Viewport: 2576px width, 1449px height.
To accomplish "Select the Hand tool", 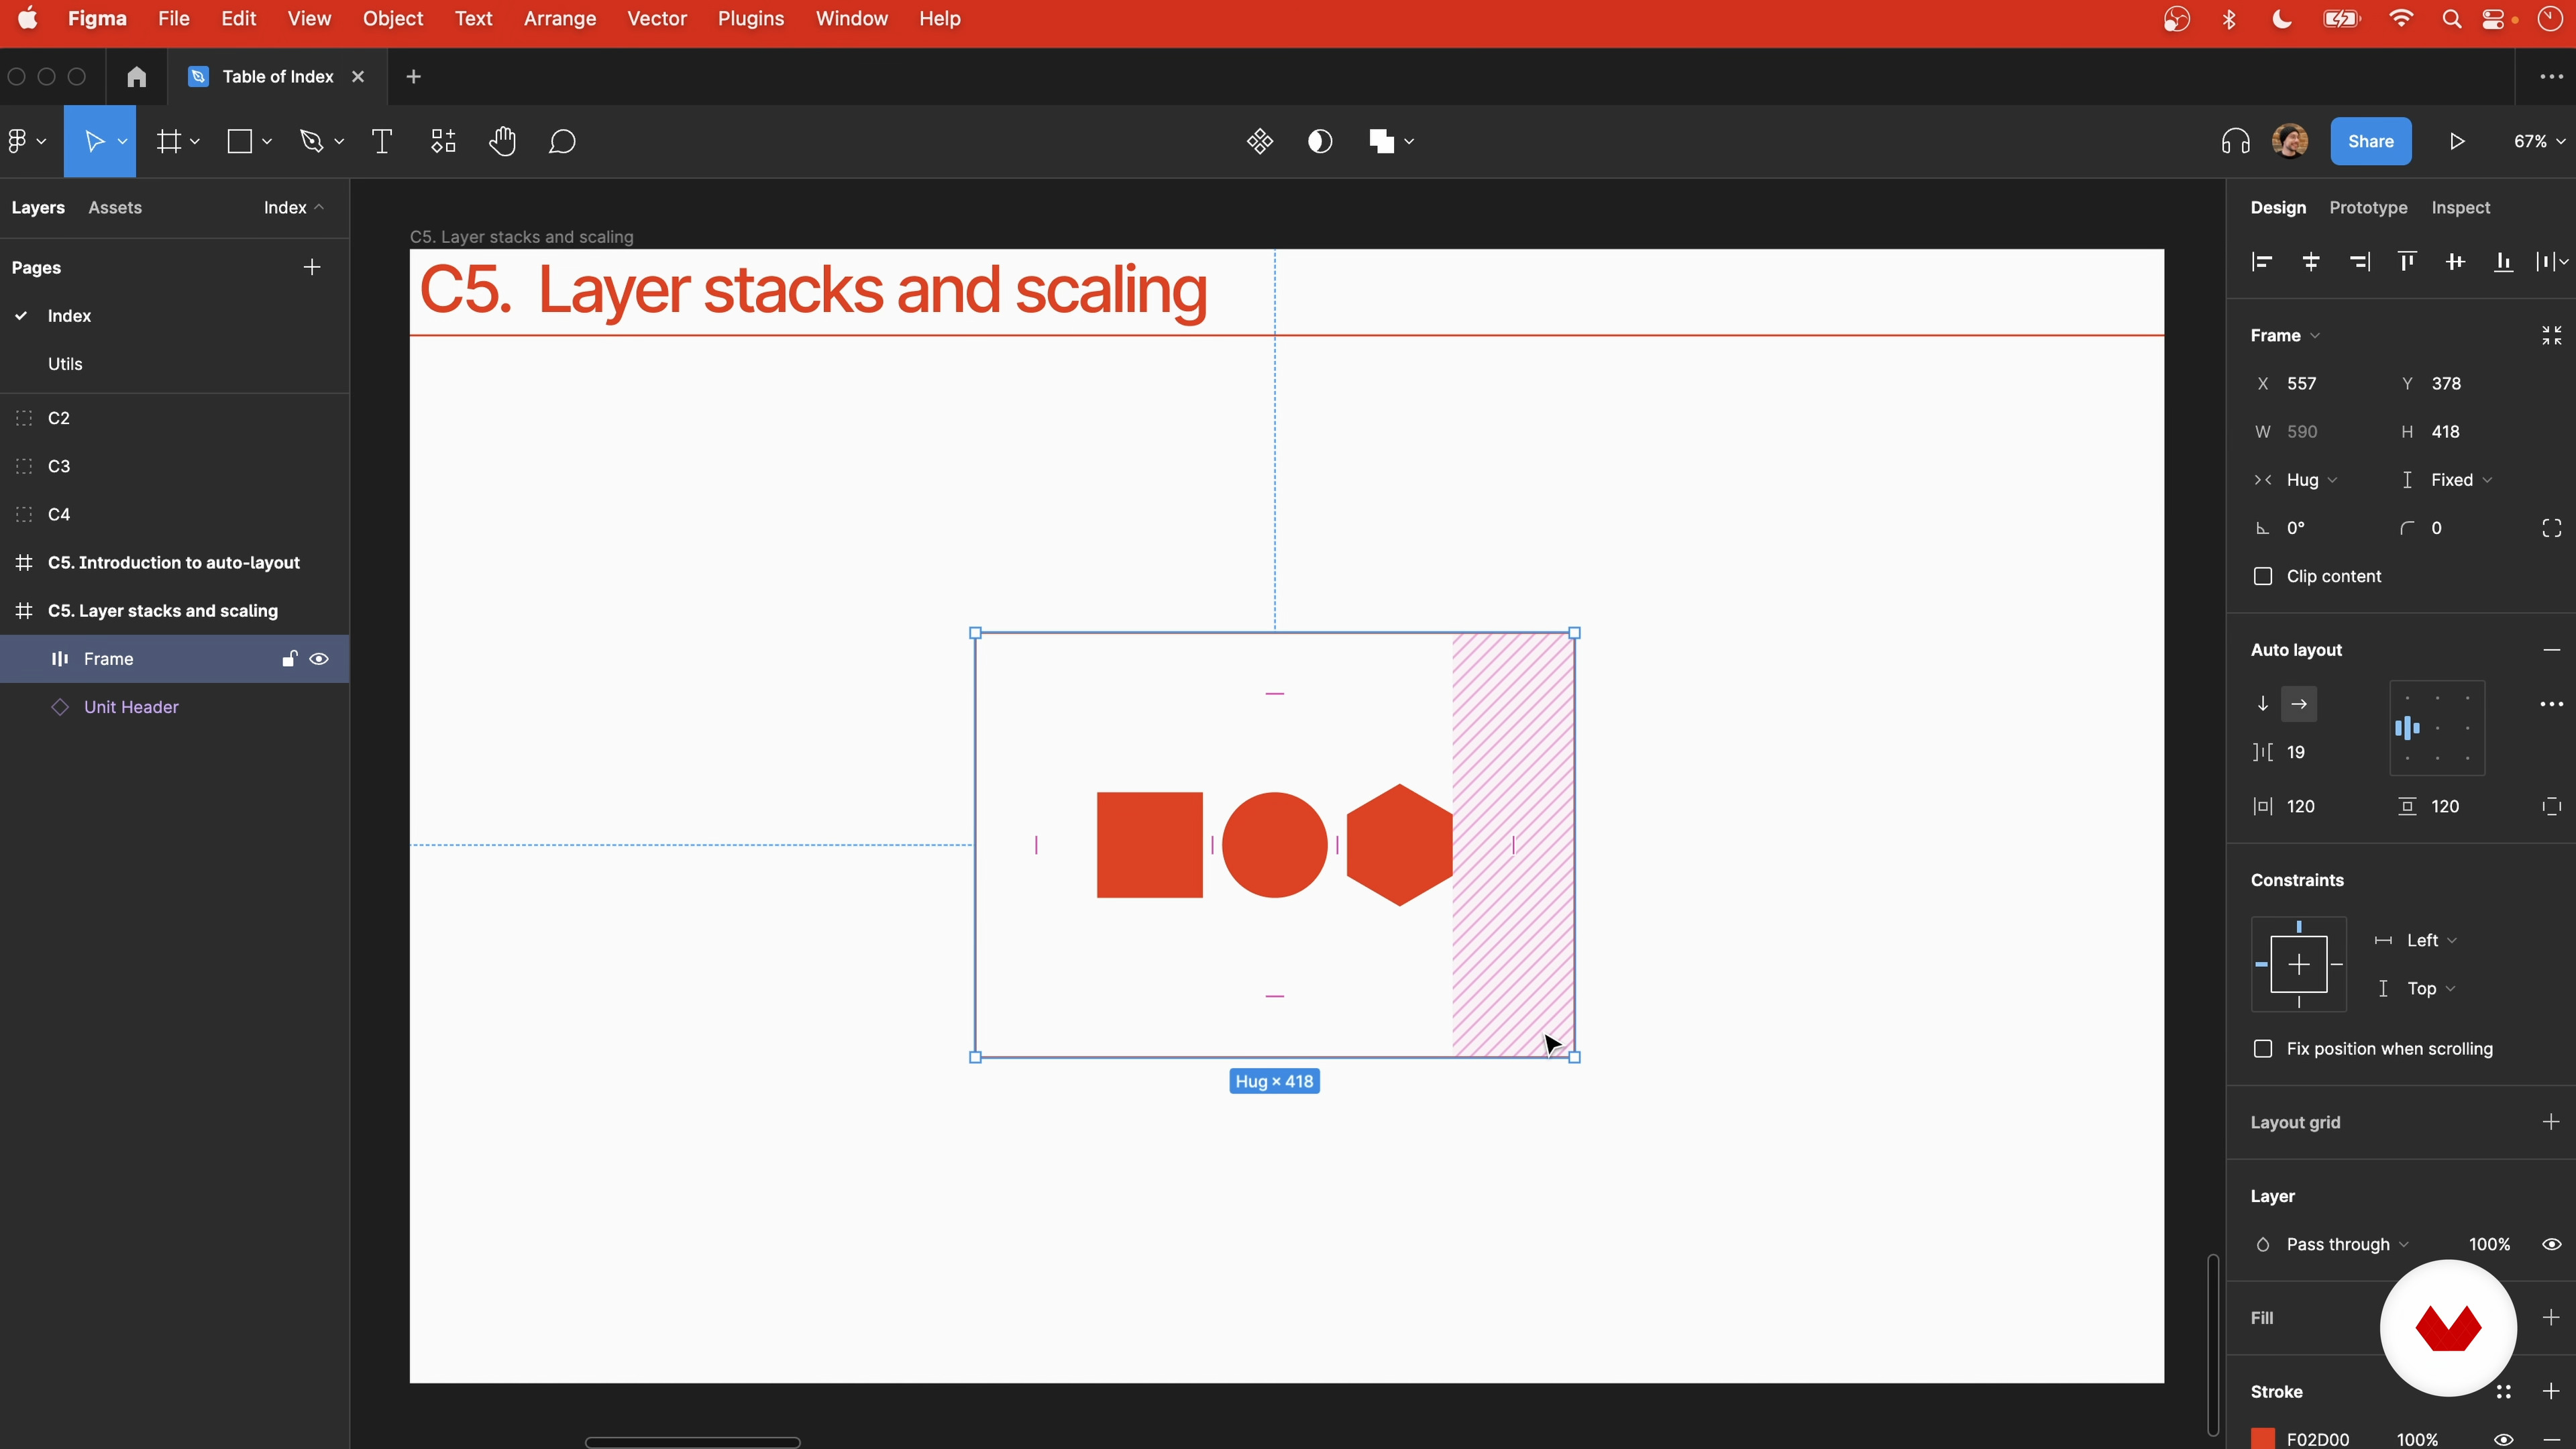I will (503, 141).
